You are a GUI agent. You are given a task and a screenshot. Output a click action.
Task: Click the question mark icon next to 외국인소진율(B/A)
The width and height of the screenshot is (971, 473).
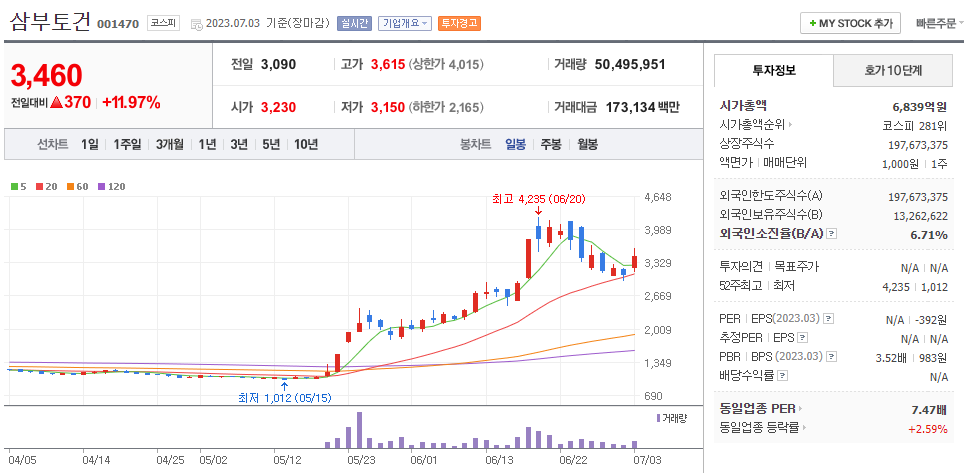point(832,234)
